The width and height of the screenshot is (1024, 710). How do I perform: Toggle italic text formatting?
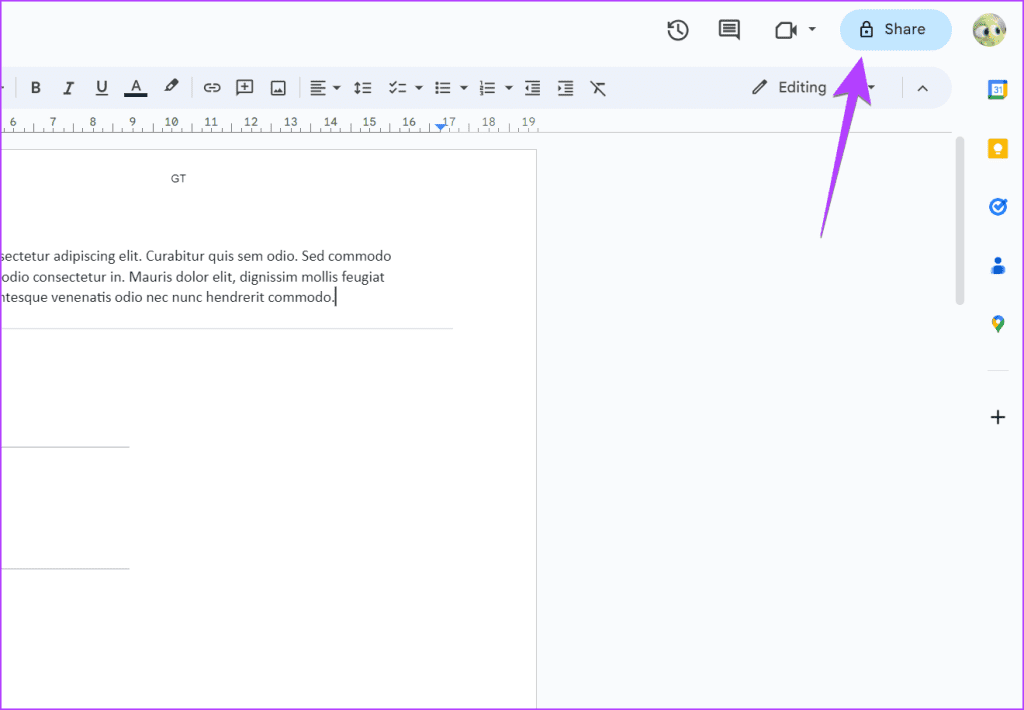(x=68, y=88)
